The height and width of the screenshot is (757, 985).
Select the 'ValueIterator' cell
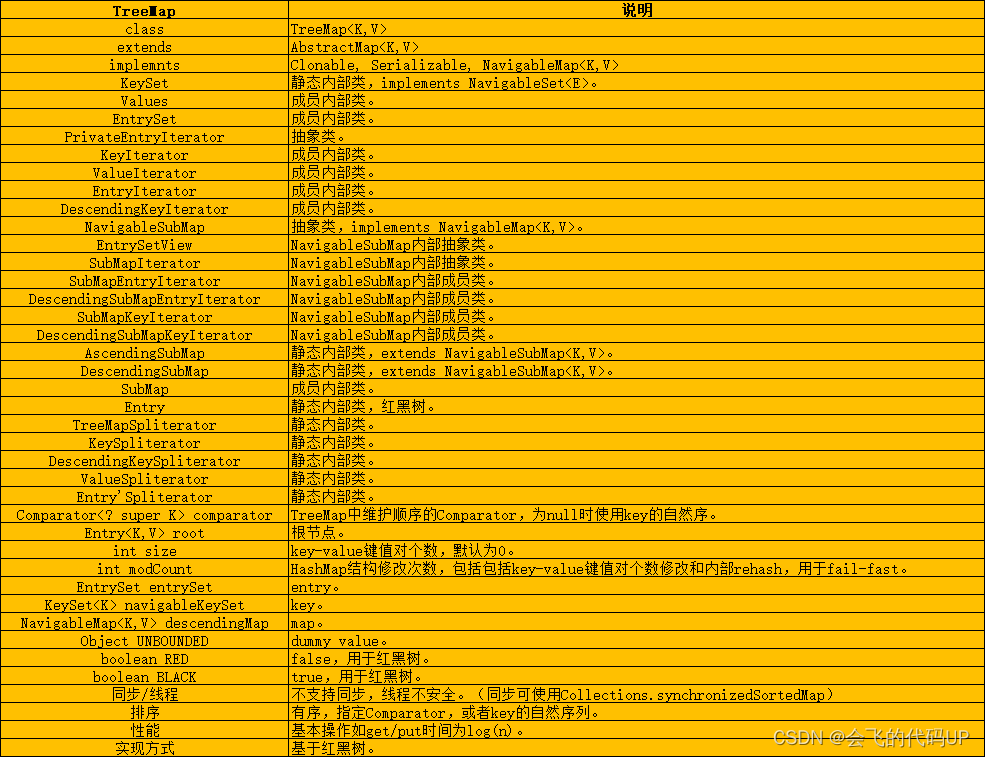point(144,173)
